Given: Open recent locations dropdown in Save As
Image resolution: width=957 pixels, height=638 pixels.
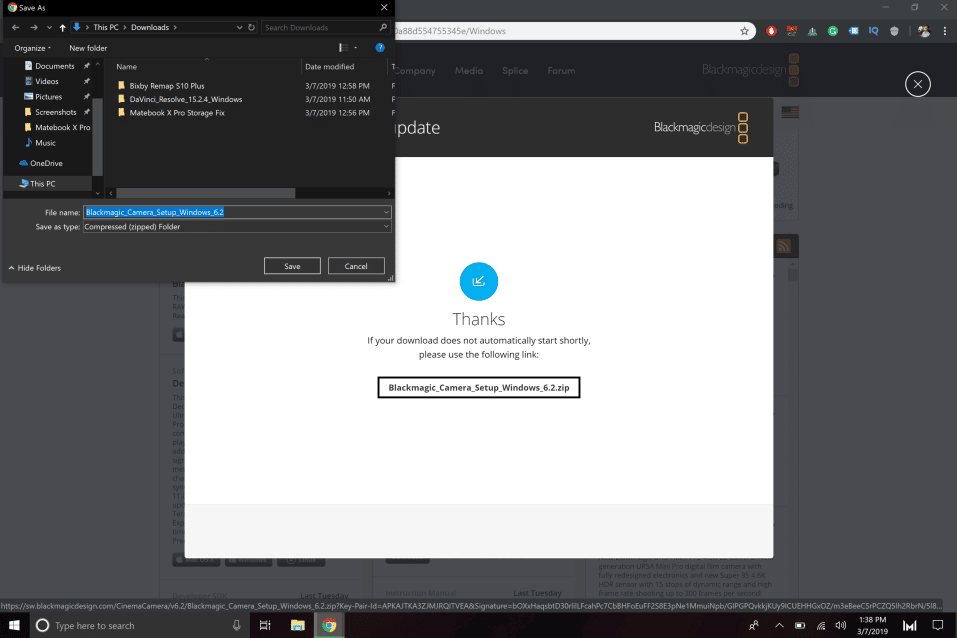Looking at the screenshot, I should pyautogui.click(x=49, y=27).
